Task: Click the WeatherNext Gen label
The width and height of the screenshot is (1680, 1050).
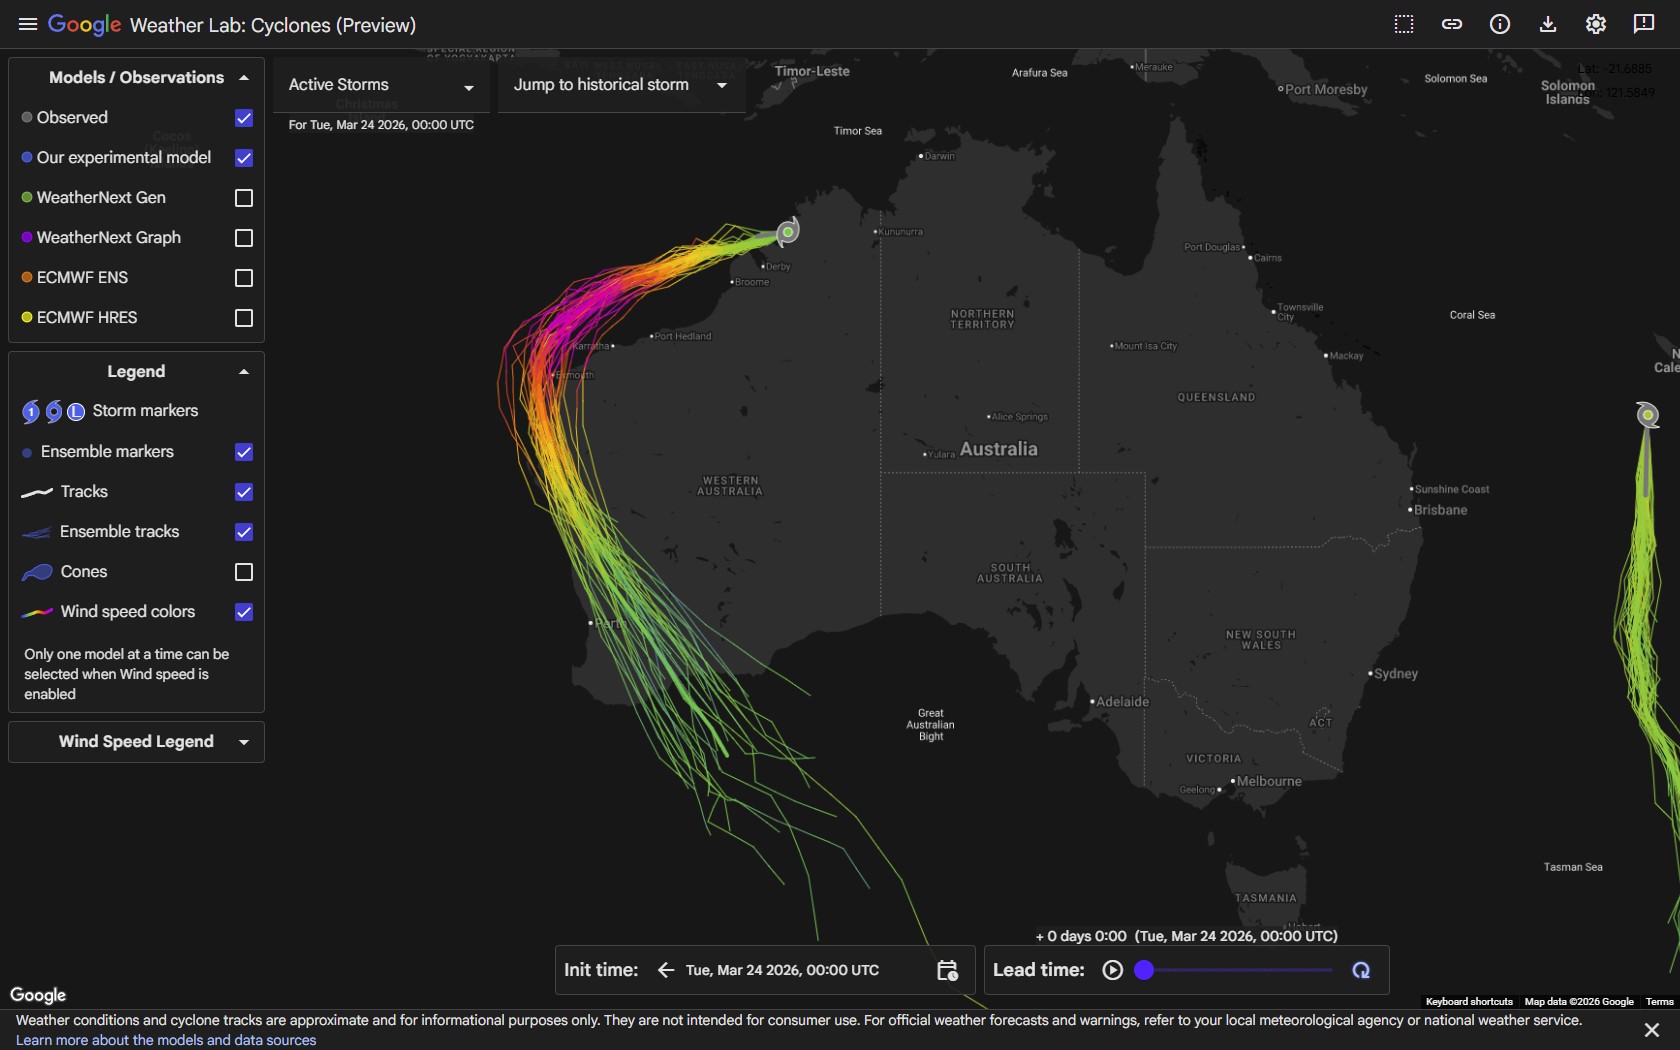Action: (x=101, y=198)
